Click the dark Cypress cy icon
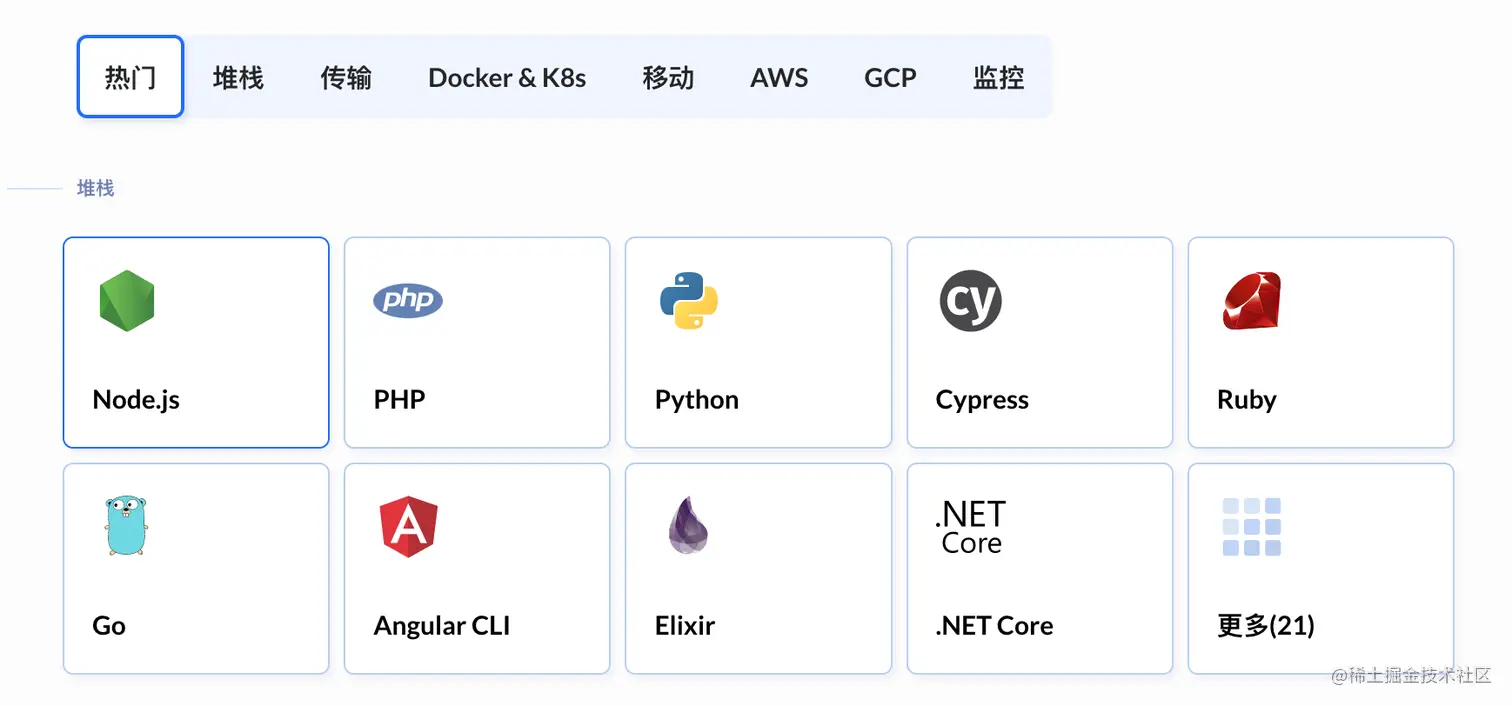1512x706 pixels. click(970, 300)
